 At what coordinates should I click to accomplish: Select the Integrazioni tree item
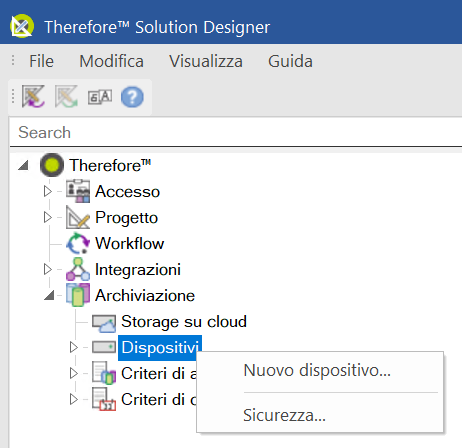click(138, 270)
